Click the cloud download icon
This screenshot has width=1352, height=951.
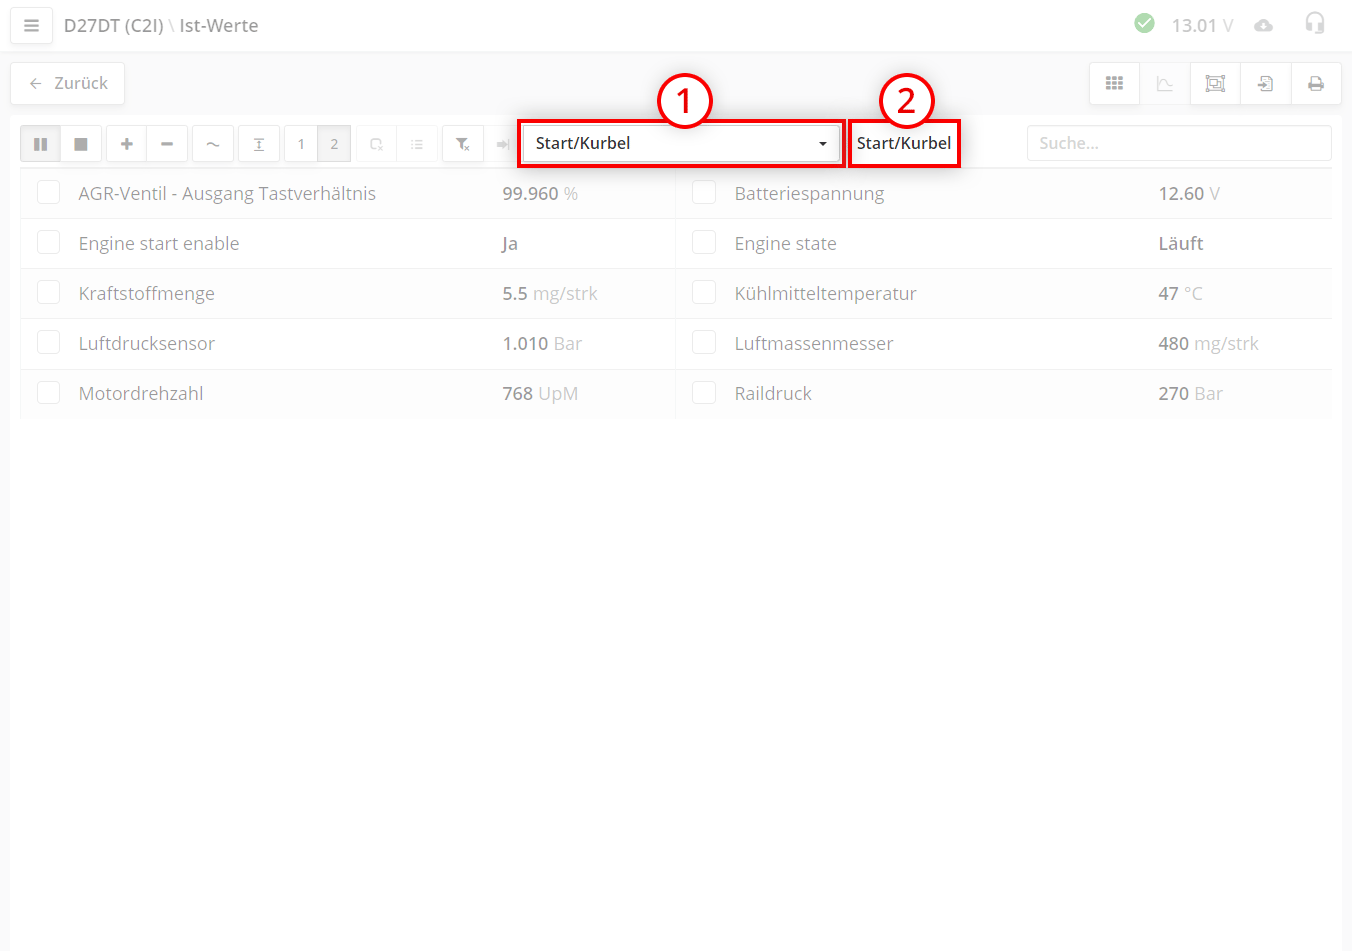click(x=1264, y=25)
